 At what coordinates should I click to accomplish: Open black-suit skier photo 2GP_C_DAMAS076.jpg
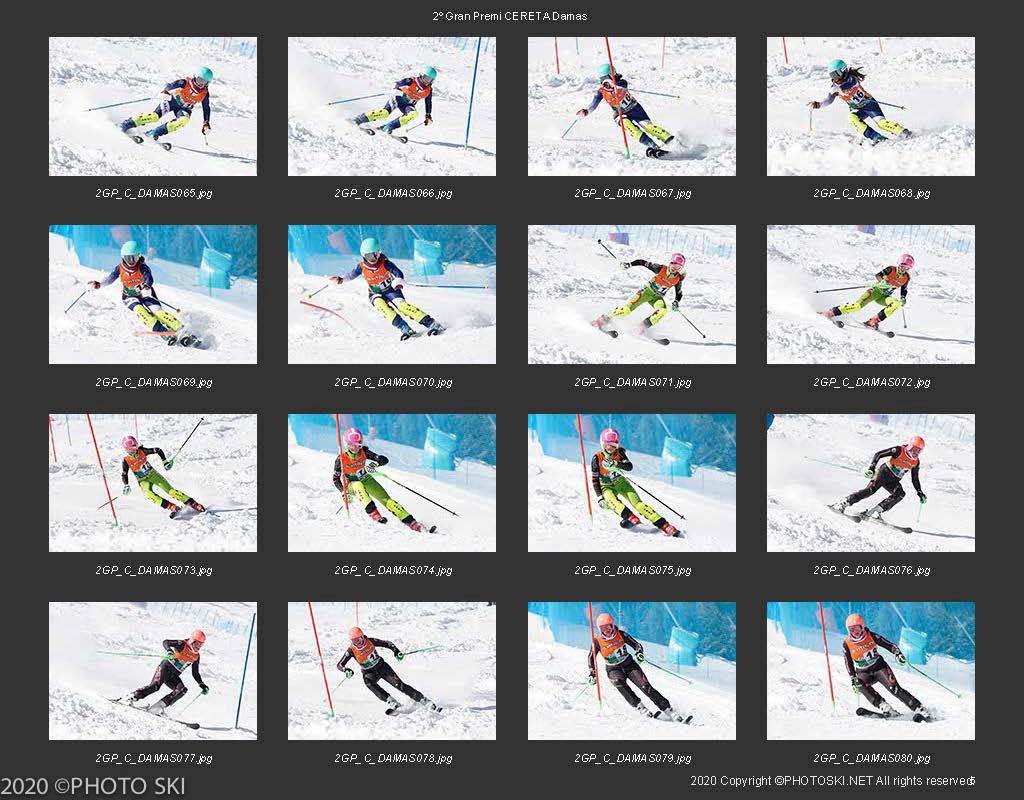(871, 483)
